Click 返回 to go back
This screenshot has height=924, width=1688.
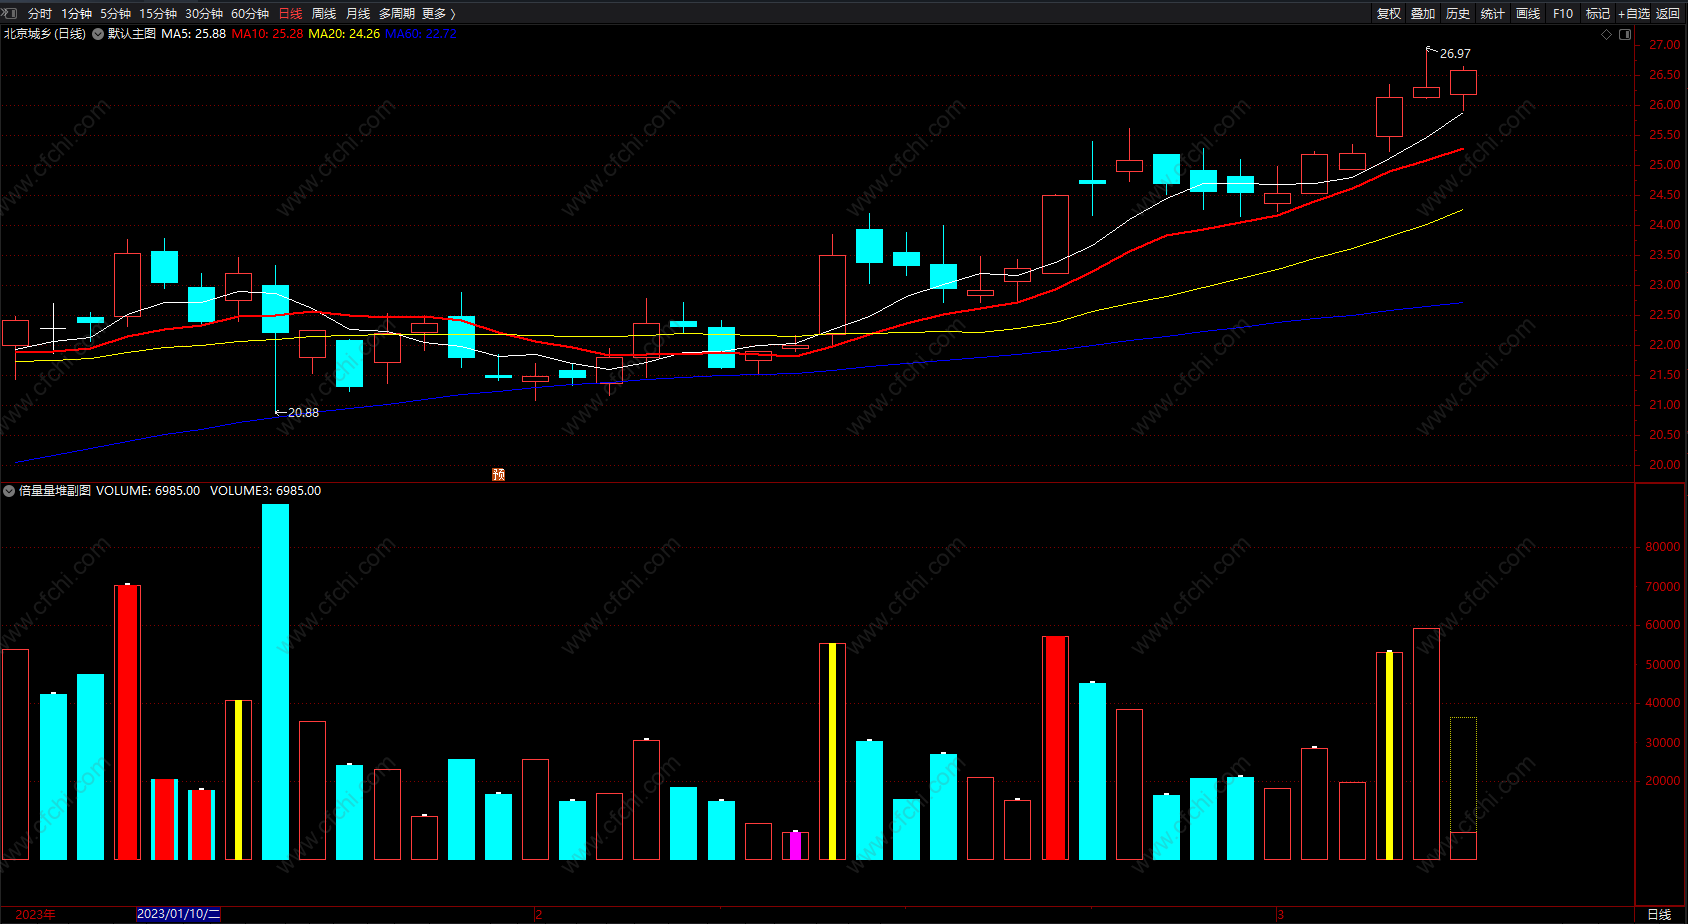click(x=1668, y=13)
